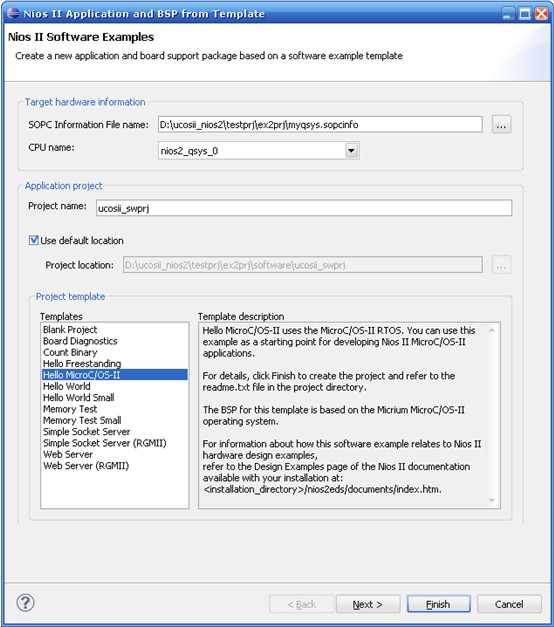554x627 pixels.
Task: Choose Count Binary template
Action: (x=70, y=352)
